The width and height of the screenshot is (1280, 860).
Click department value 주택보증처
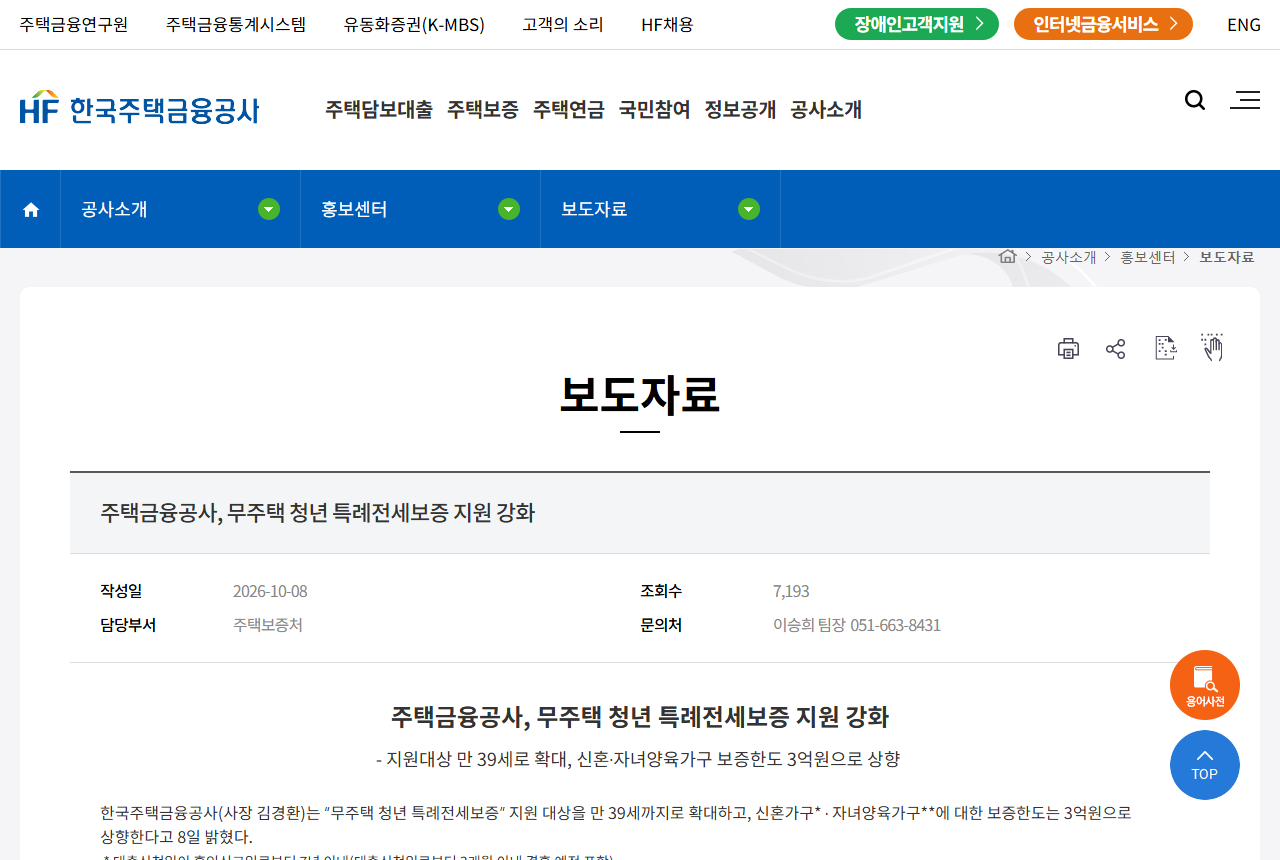(x=268, y=625)
